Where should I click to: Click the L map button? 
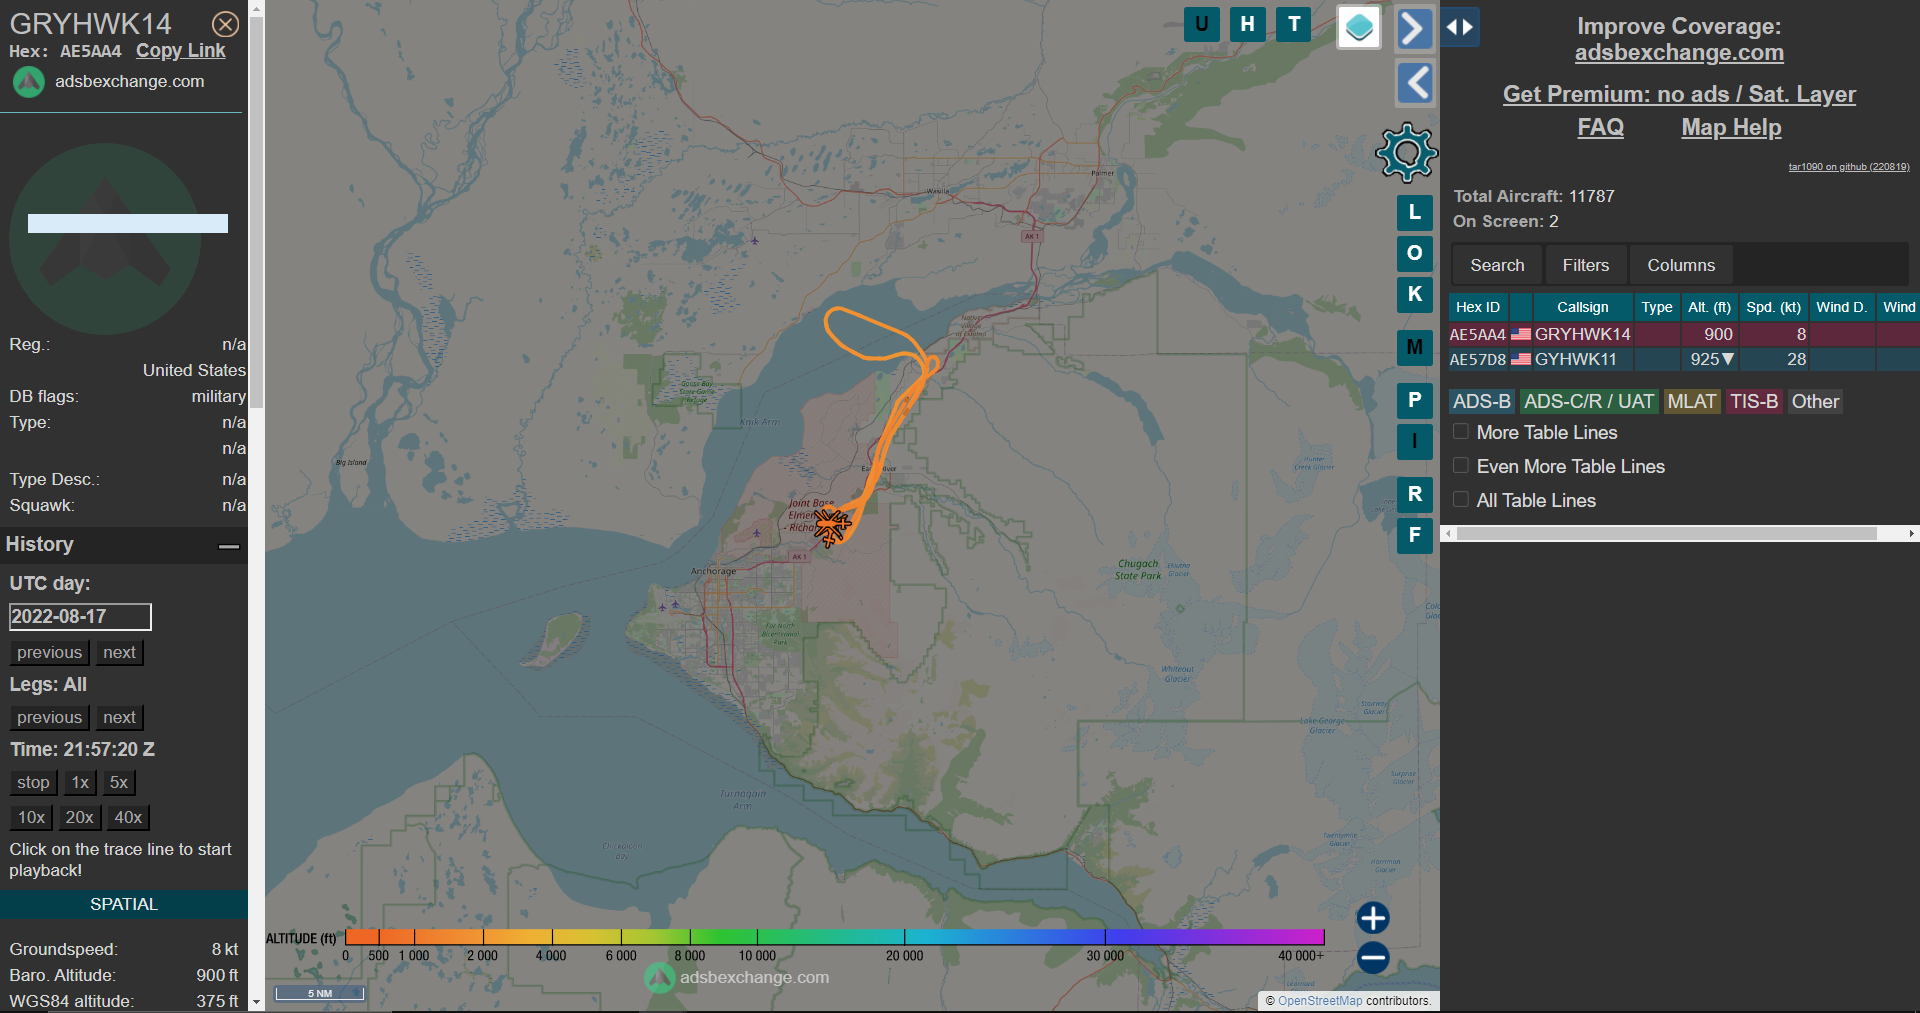(x=1414, y=212)
